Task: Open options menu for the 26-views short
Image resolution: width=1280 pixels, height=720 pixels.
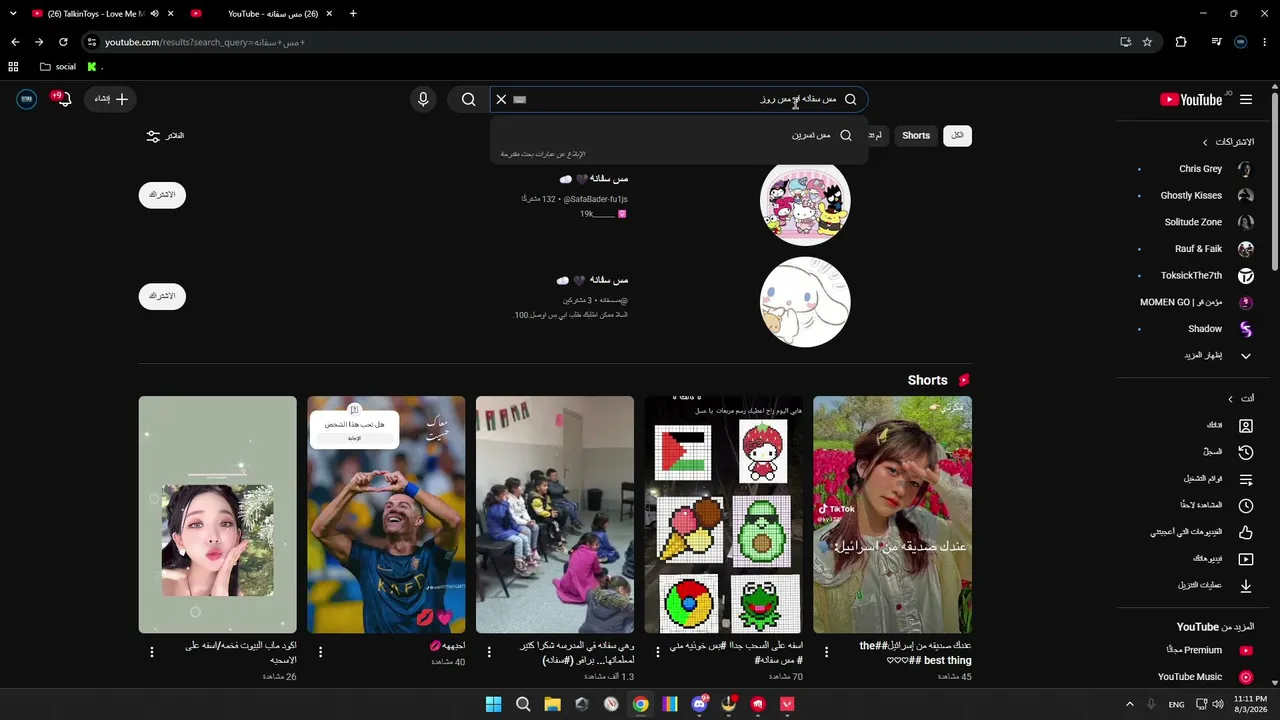Action: pos(152,652)
